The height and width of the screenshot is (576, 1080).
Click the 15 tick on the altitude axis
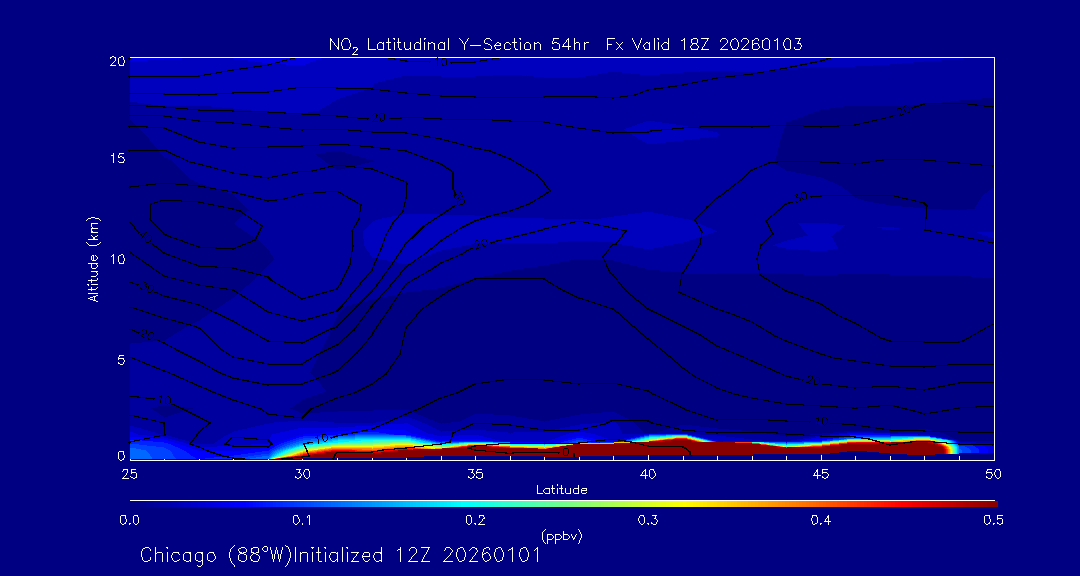pos(115,159)
